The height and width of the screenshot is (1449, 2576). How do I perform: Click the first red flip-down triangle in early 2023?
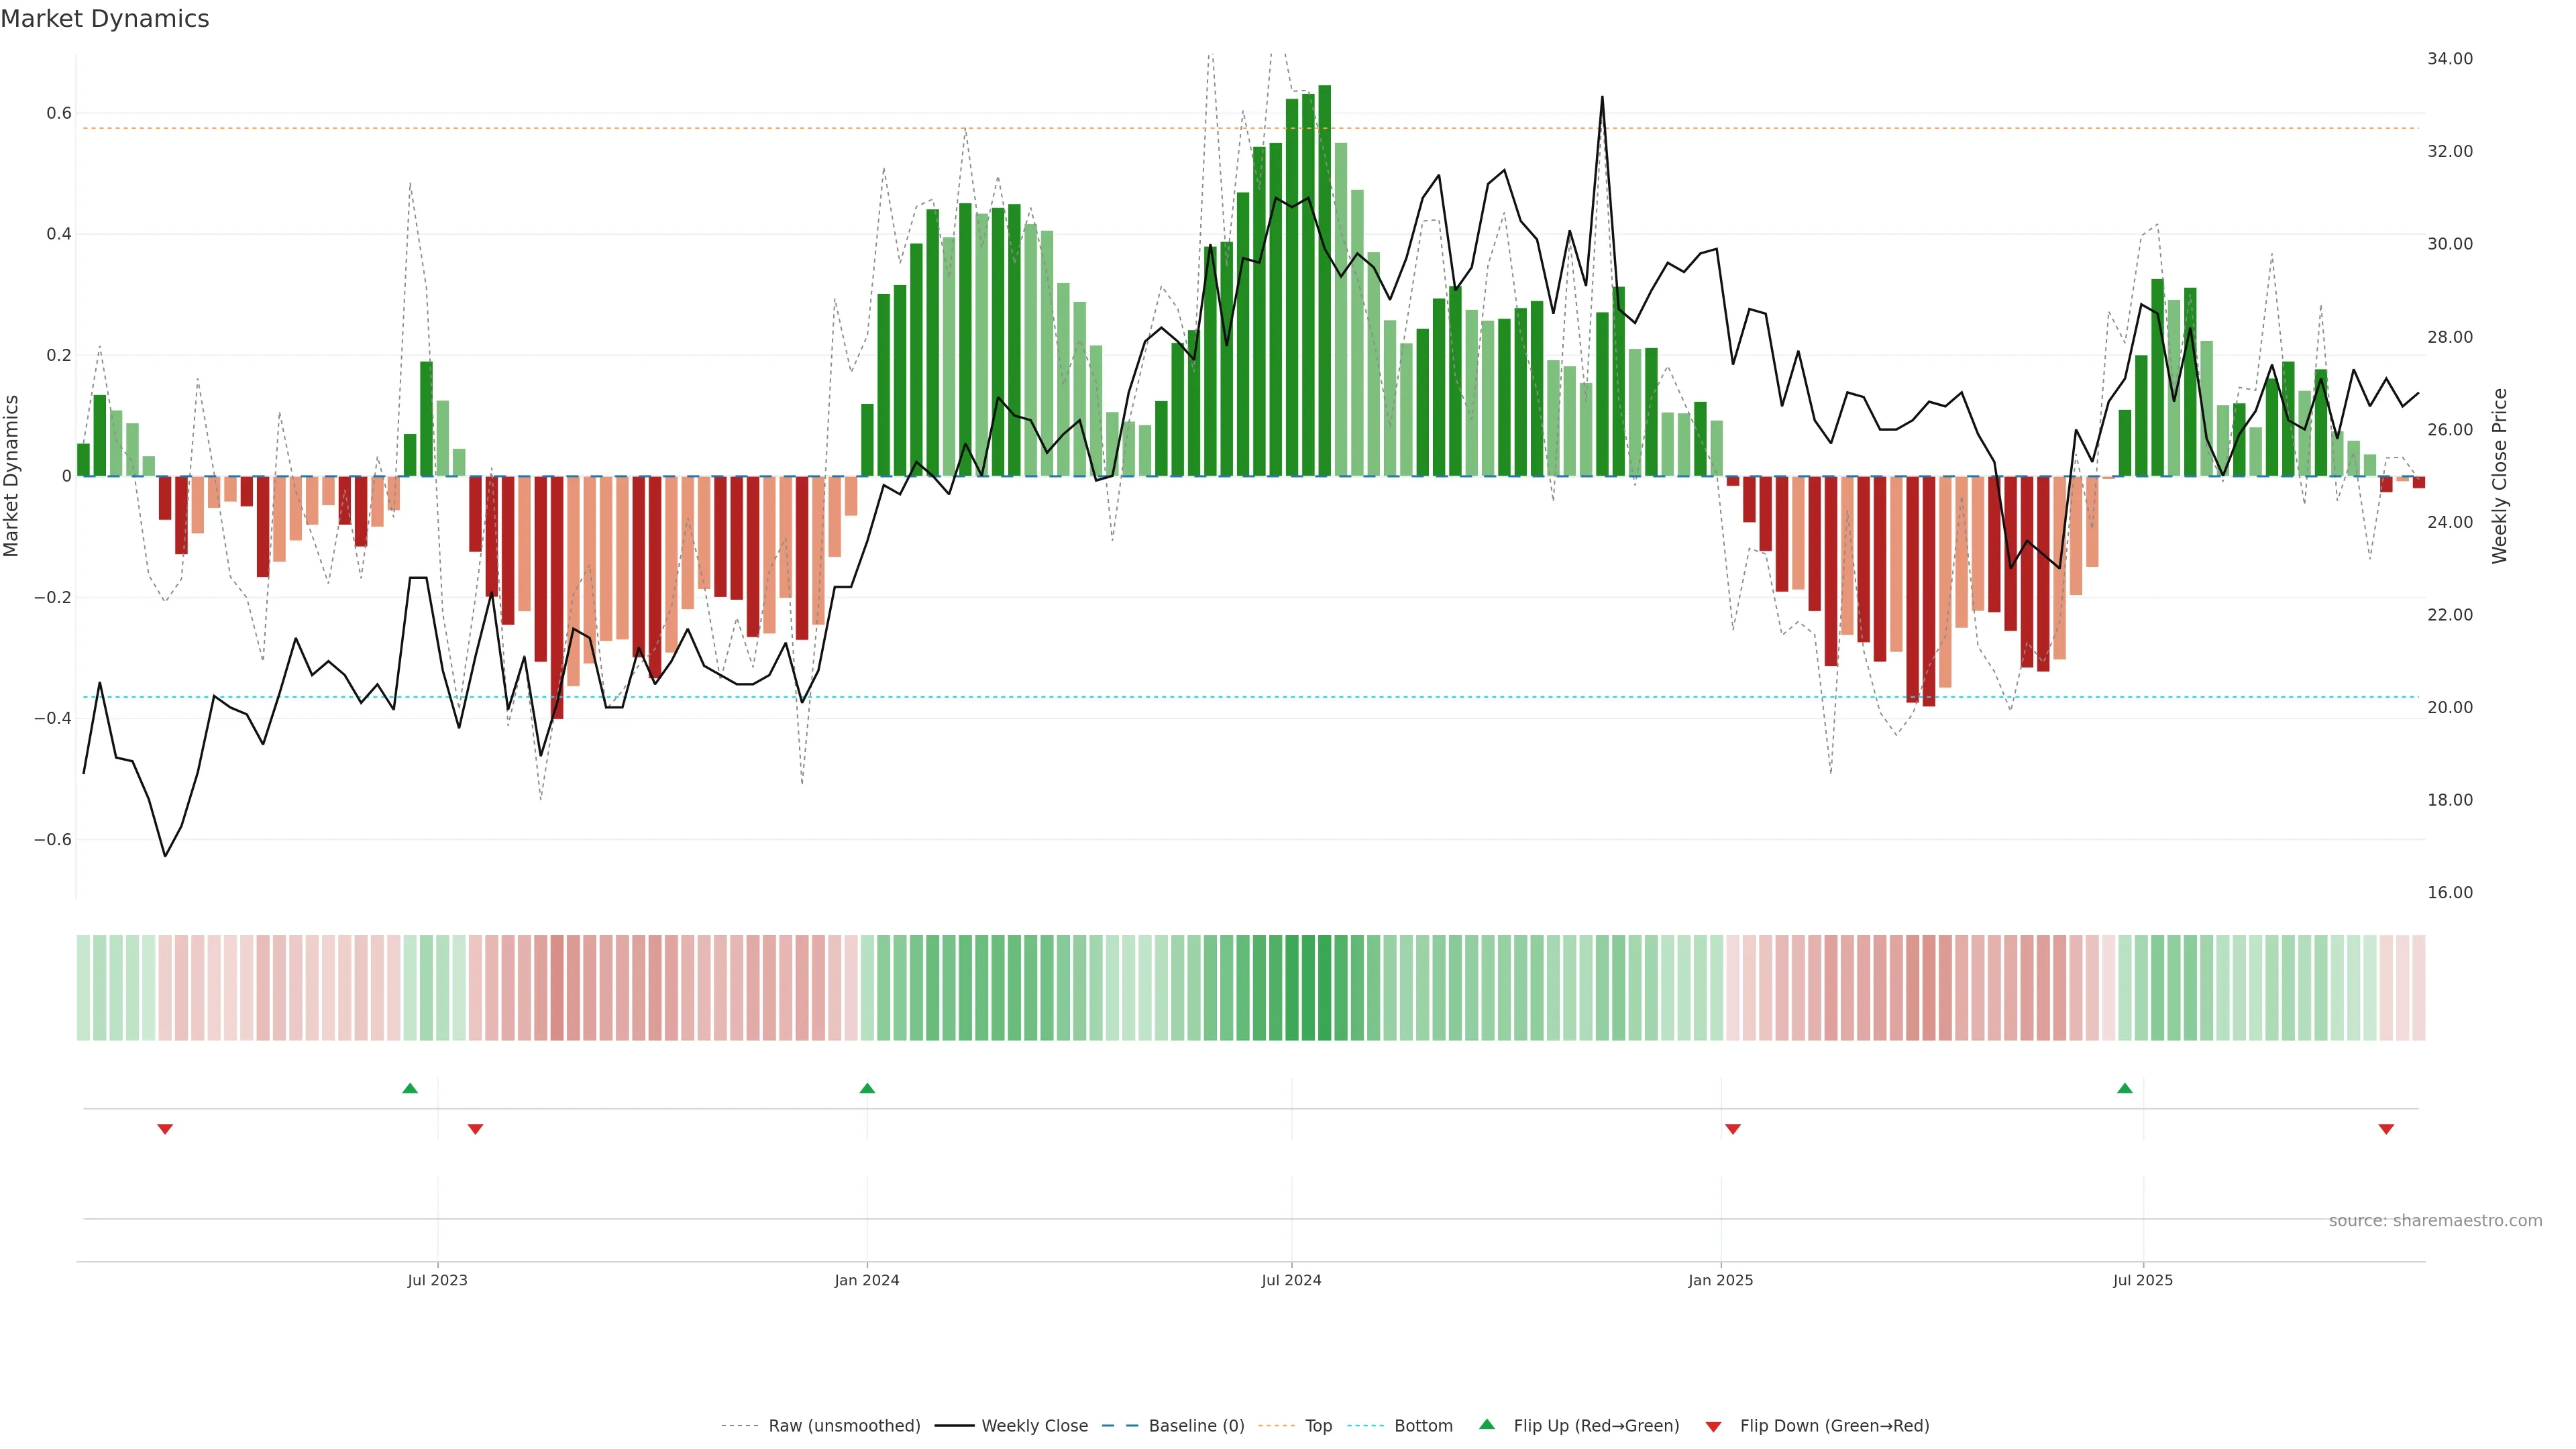click(165, 1129)
